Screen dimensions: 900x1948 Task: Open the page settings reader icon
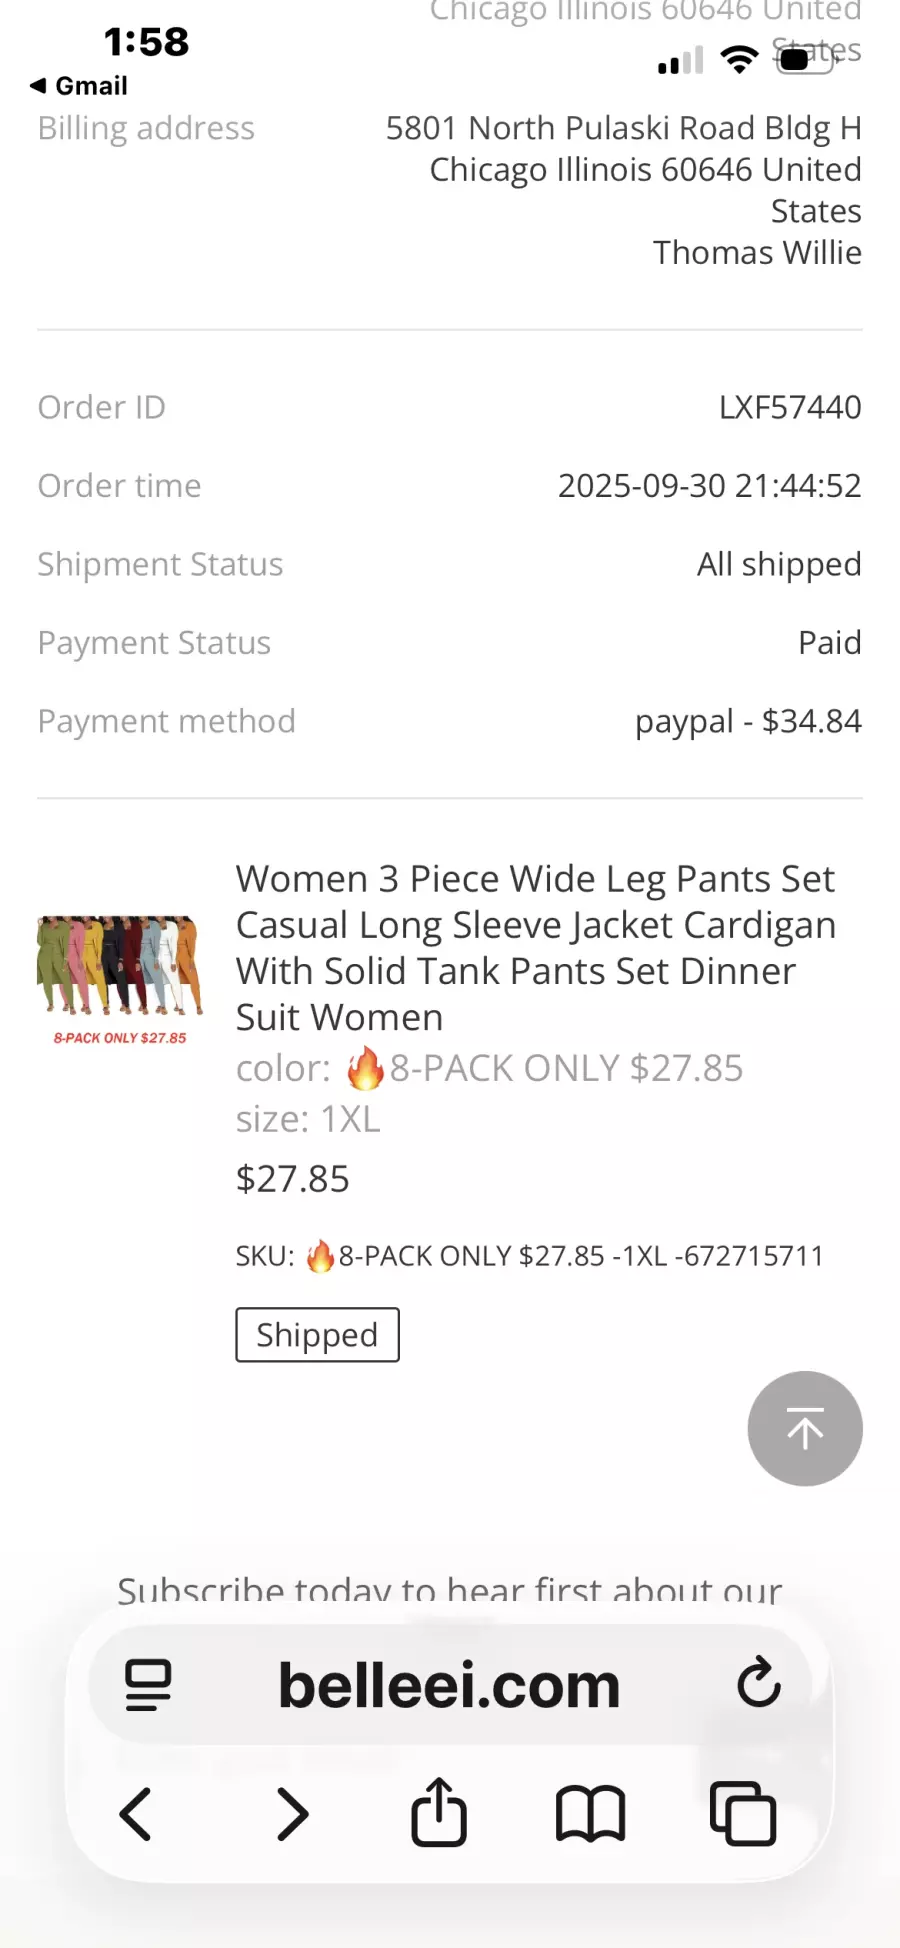tap(148, 1684)
